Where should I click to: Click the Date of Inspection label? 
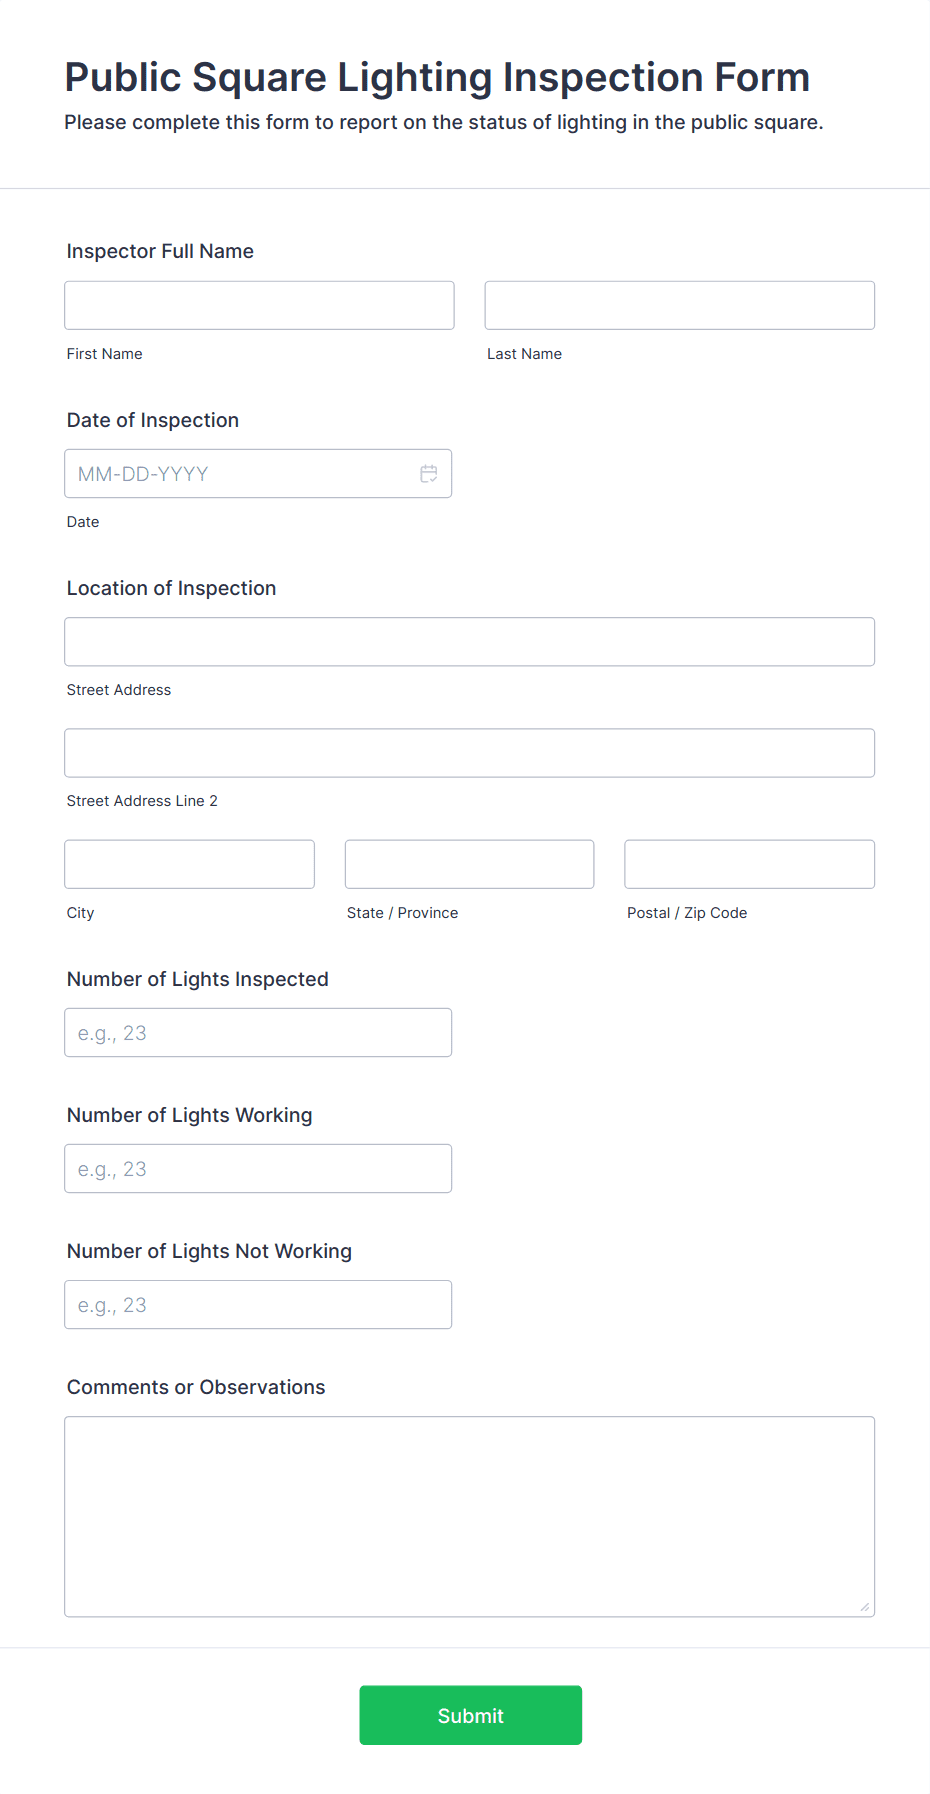coord(152,420)
